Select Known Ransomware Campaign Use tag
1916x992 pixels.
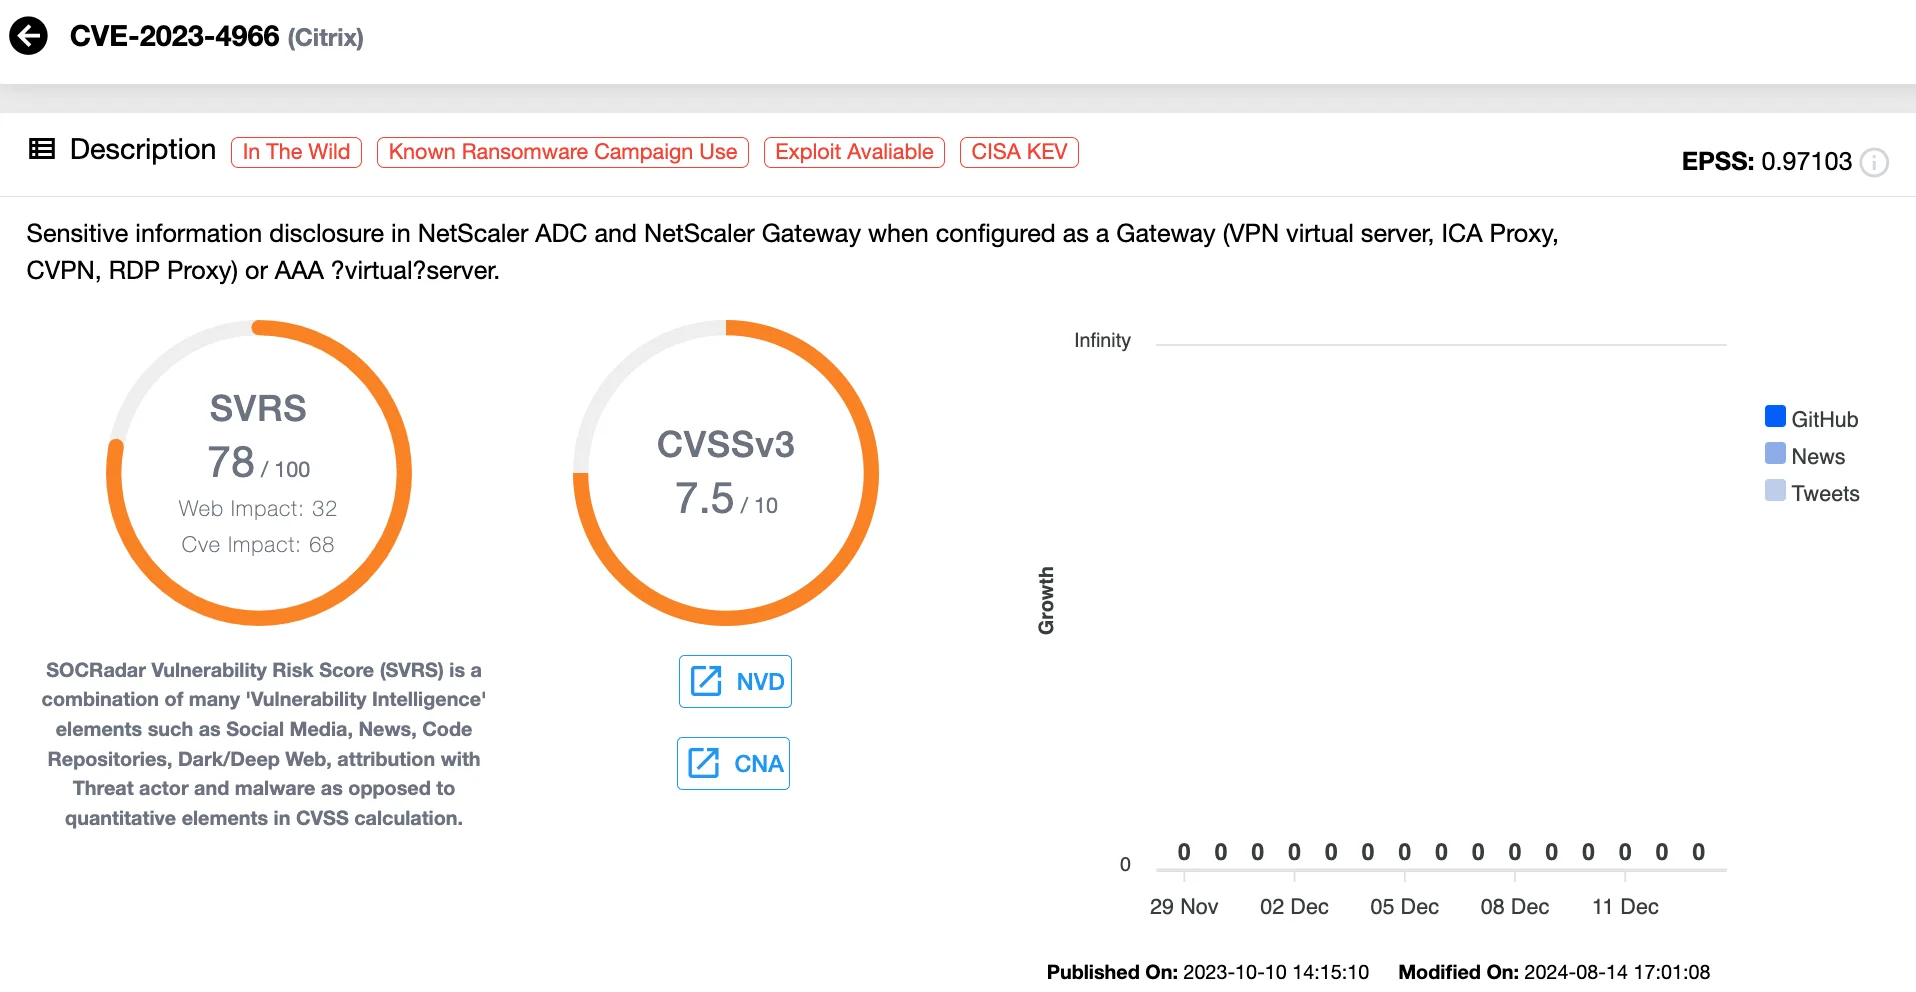point(563,152)
